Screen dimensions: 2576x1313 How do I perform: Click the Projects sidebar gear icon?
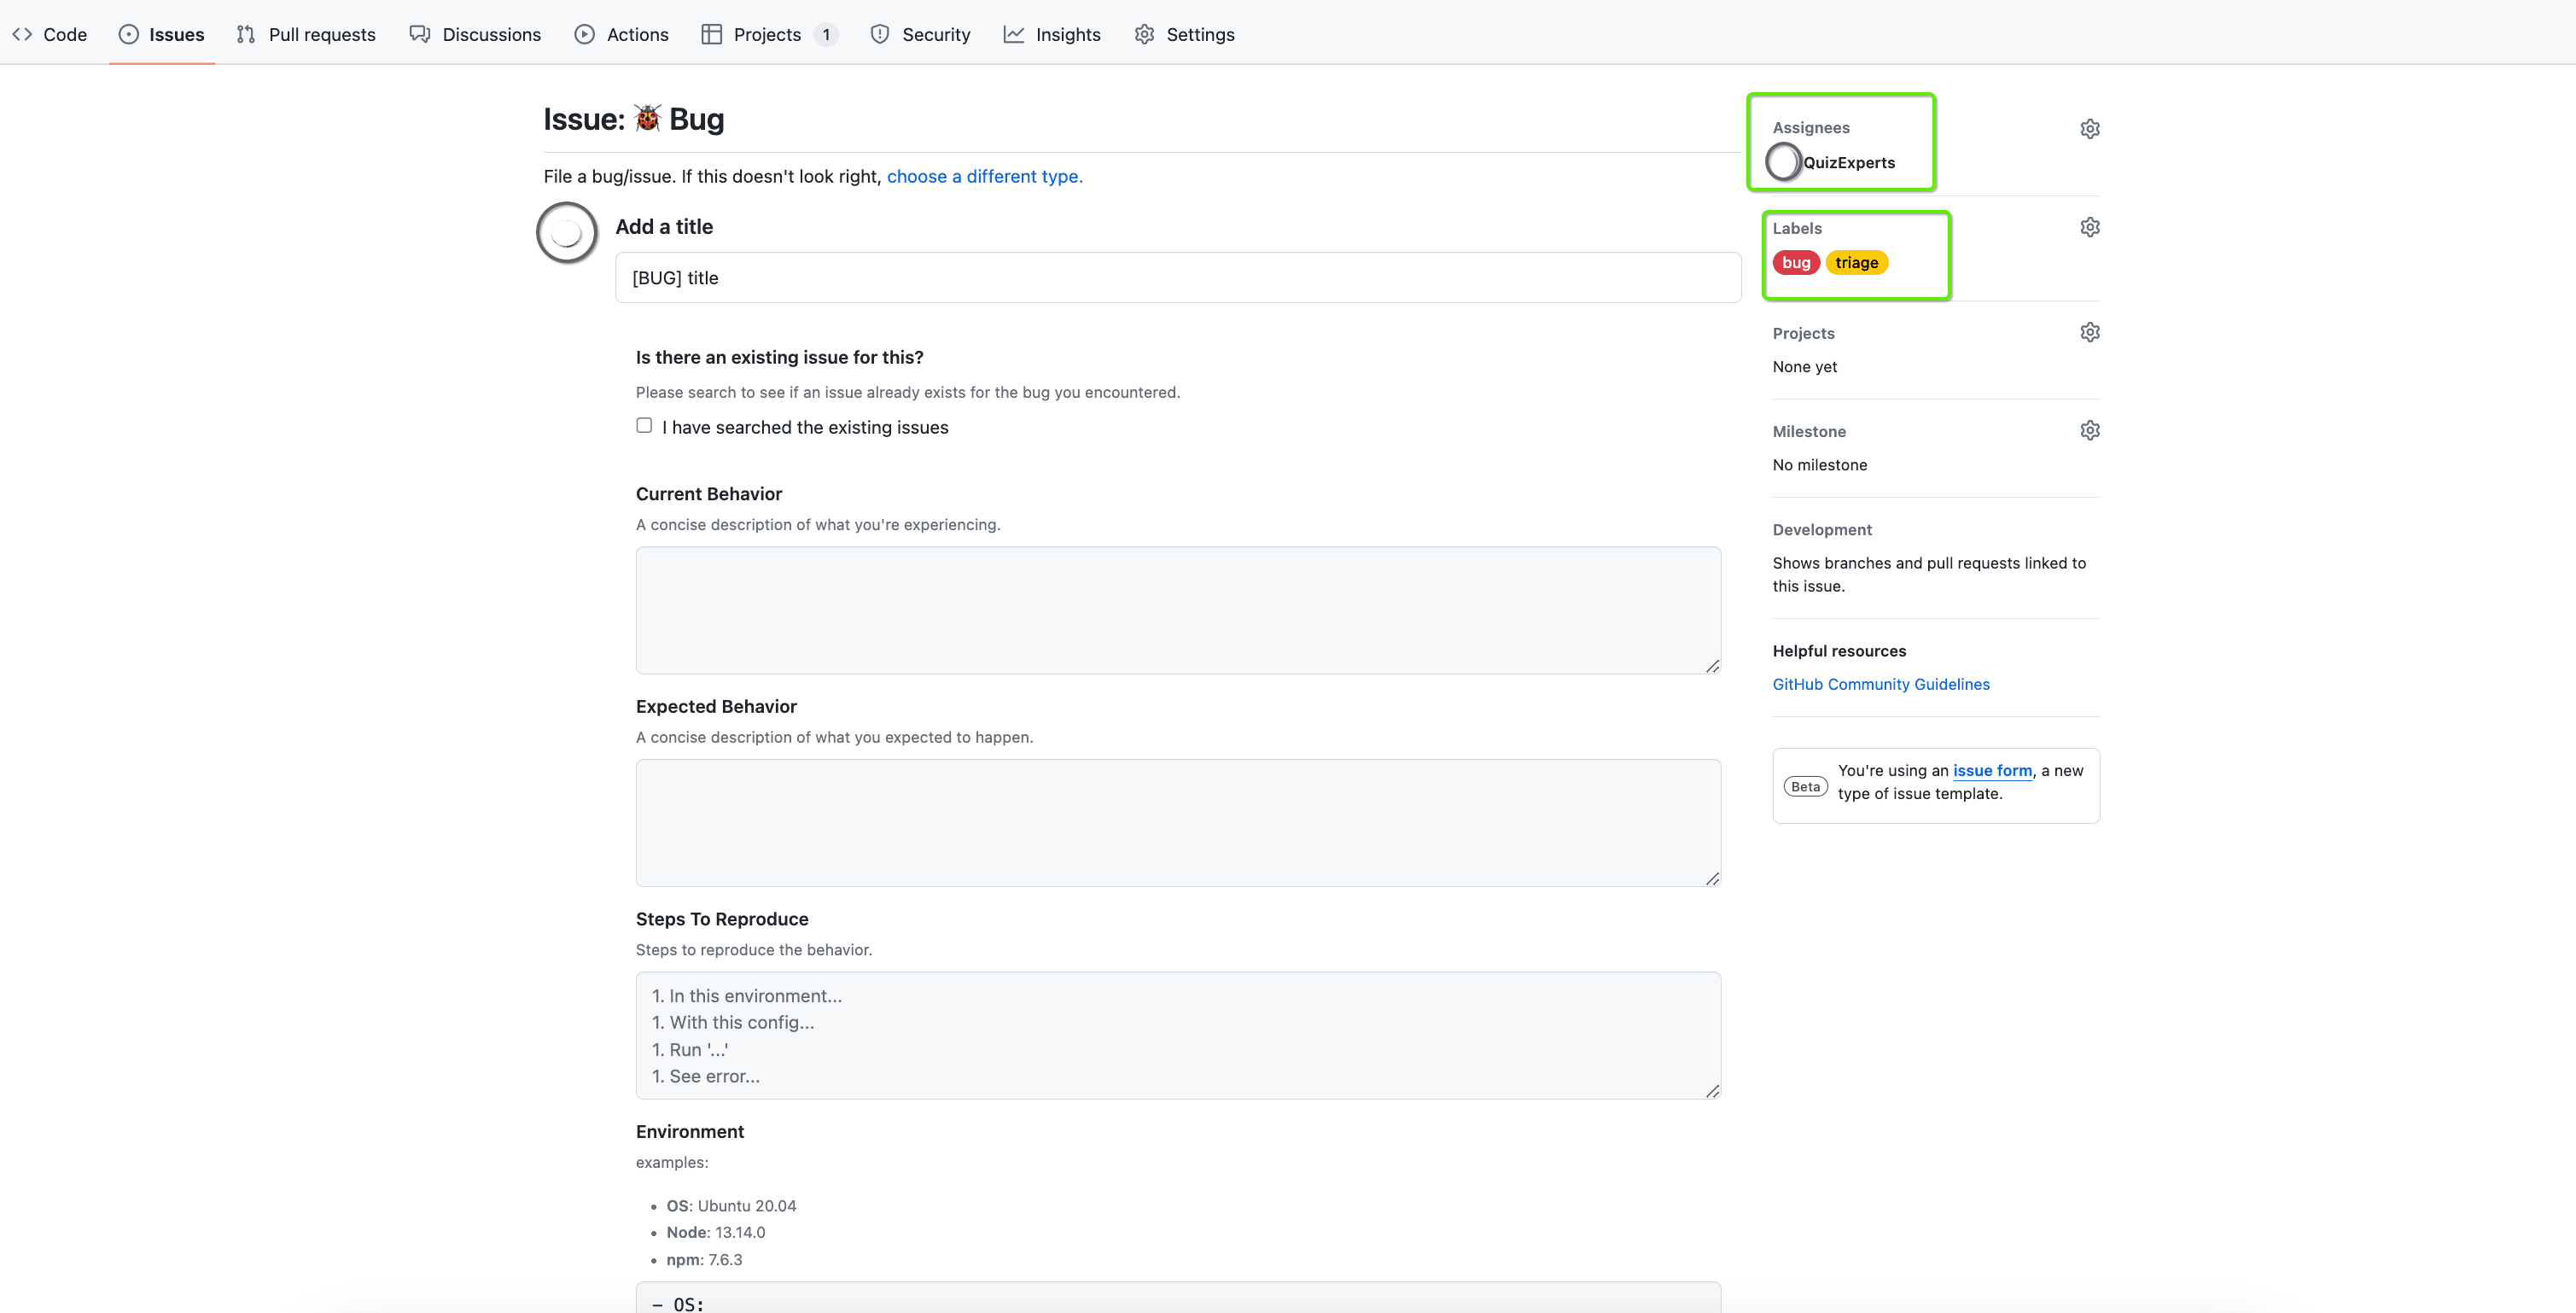[x=2089, y=332]
